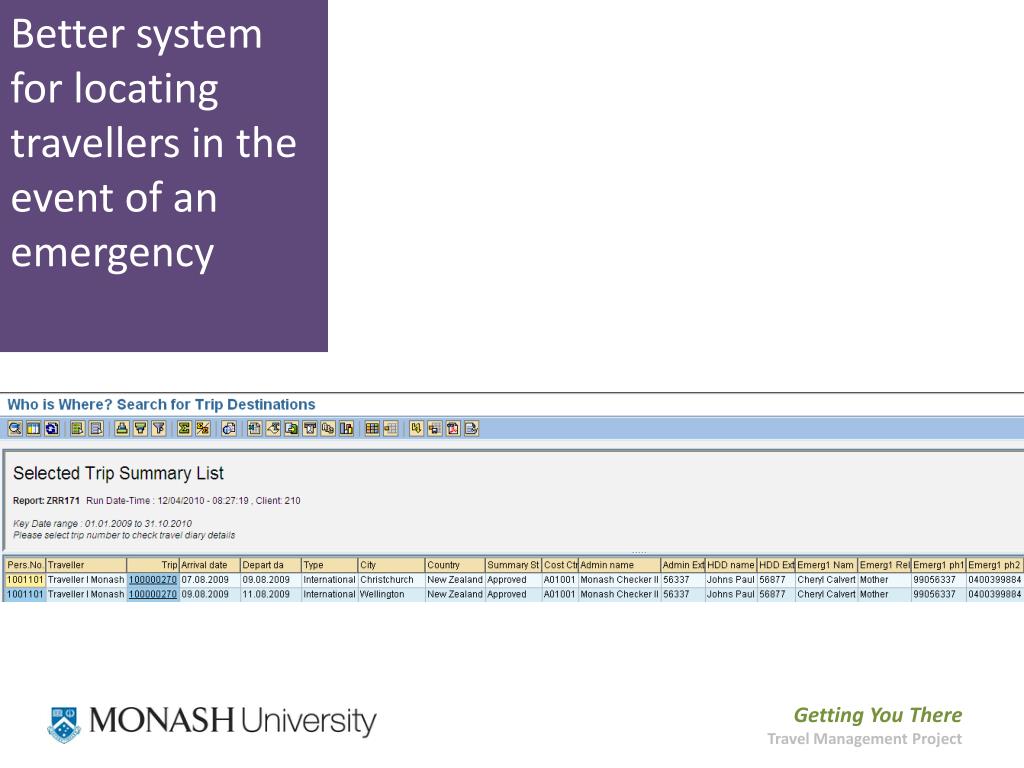Click the HDD name column header
The image size is (1024, 768).
(x=731, y=565)
